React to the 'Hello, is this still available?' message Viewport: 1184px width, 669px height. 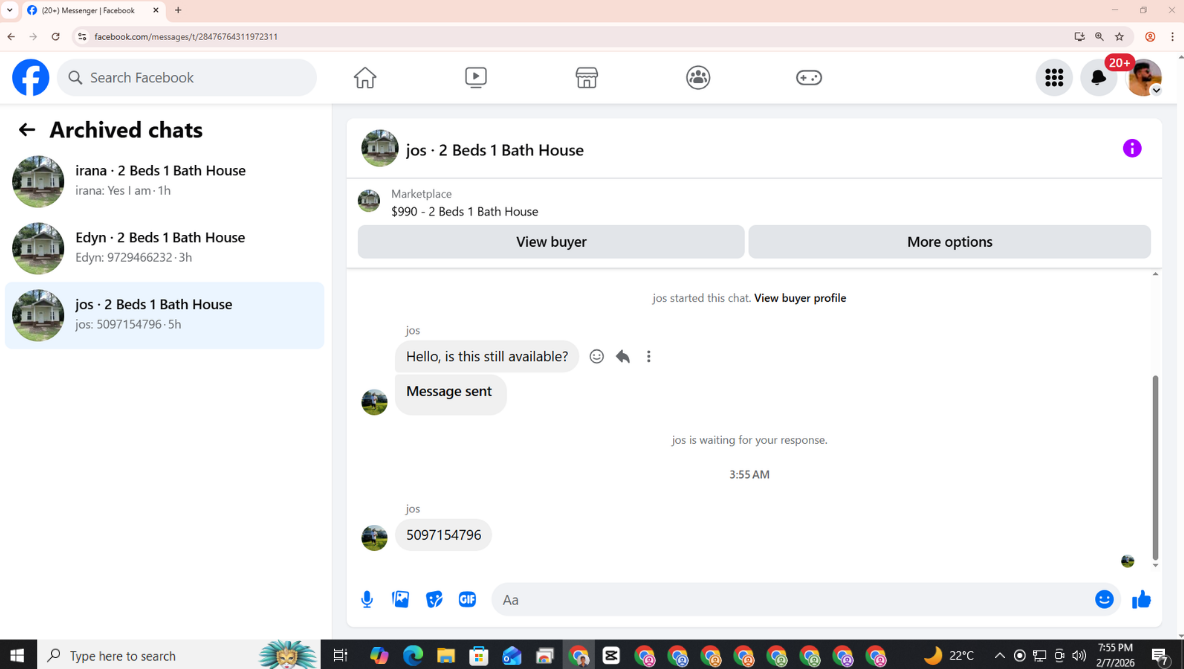[x=597, y=356]
